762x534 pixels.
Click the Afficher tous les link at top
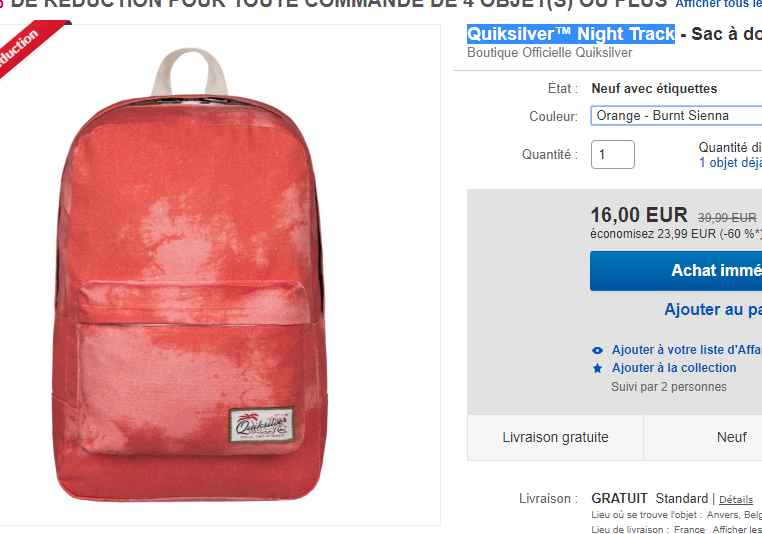click(x=718, y=4)
